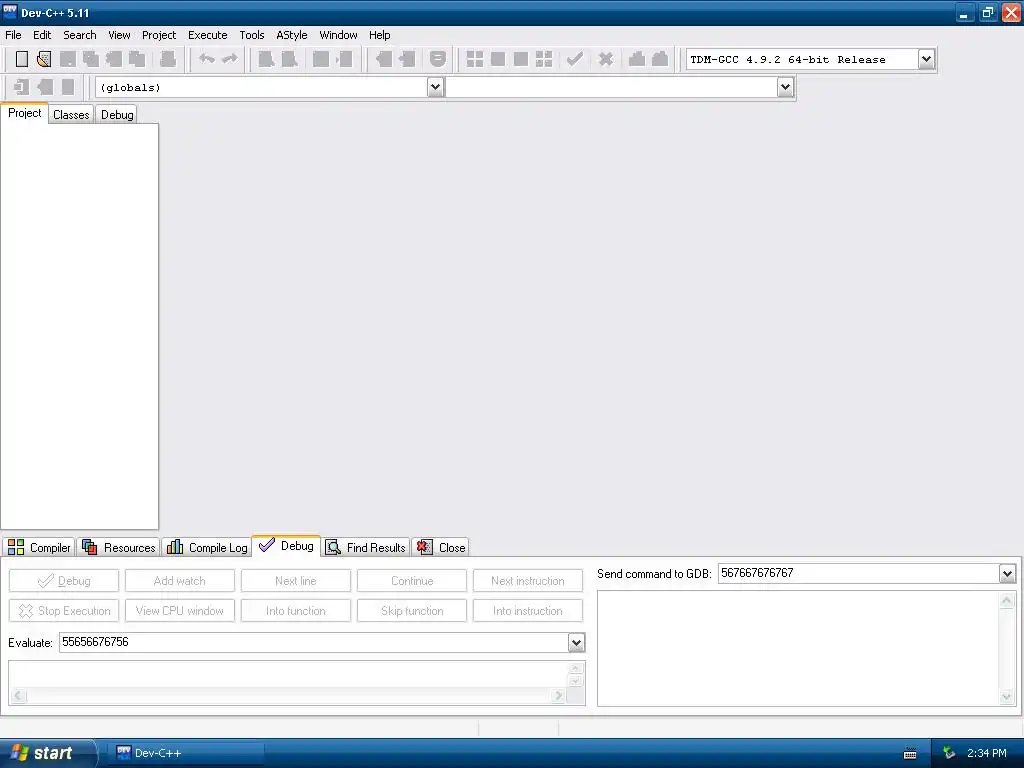Click the Close tab in bottom panel
The width and height of the screenshot is (1024, 768).
441,547
